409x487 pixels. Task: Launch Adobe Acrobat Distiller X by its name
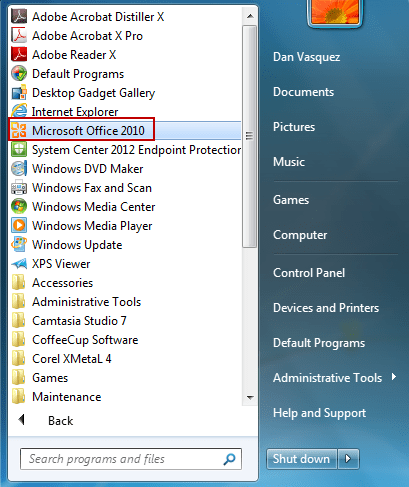pos(98,17)
